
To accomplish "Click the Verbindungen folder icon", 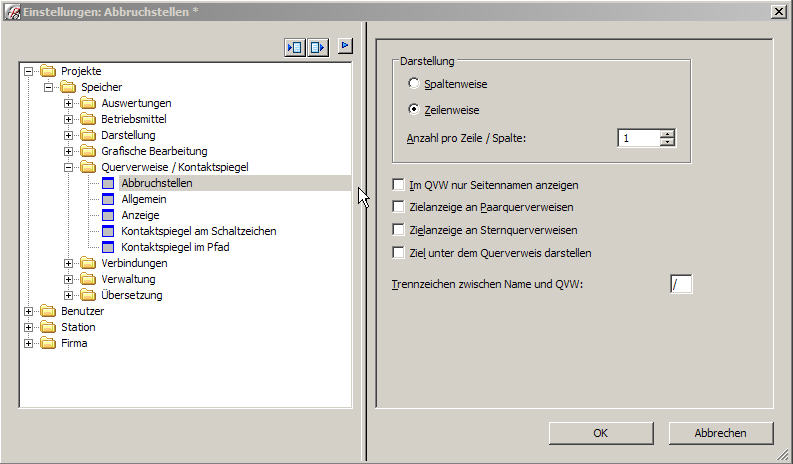I will 88,263.
